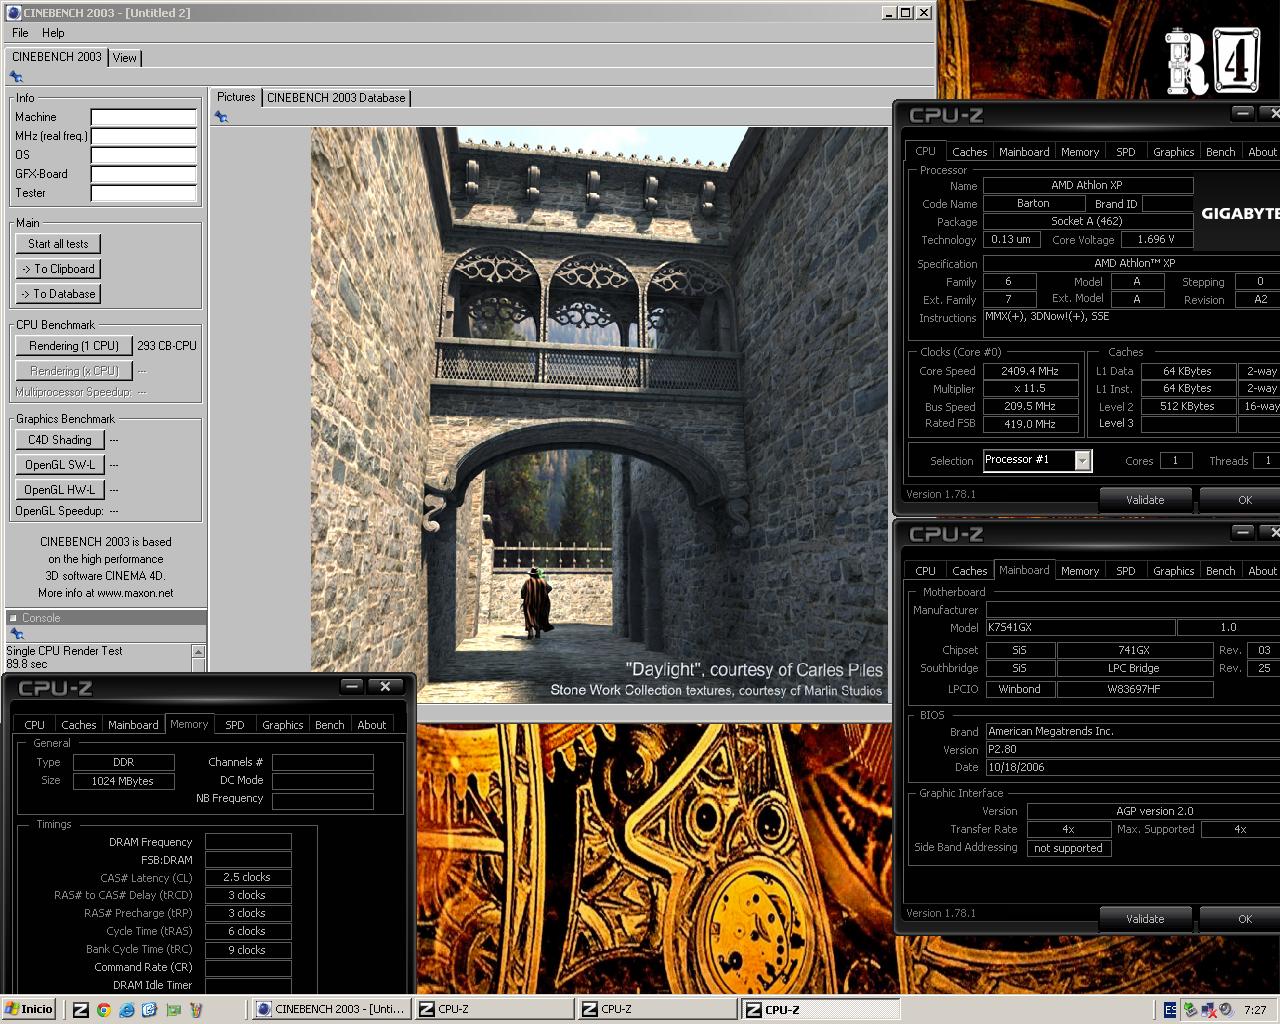1280x1024 pixels.
Task: Click the To Database button
Action: tap(58, 294)
